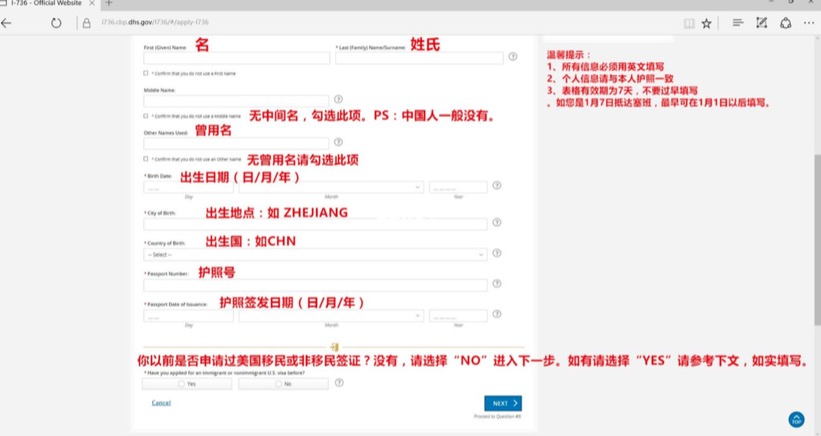Viewport: 821px width, 436px height.
Task: Click the Cancel link
Action: (x=161, y=403)
